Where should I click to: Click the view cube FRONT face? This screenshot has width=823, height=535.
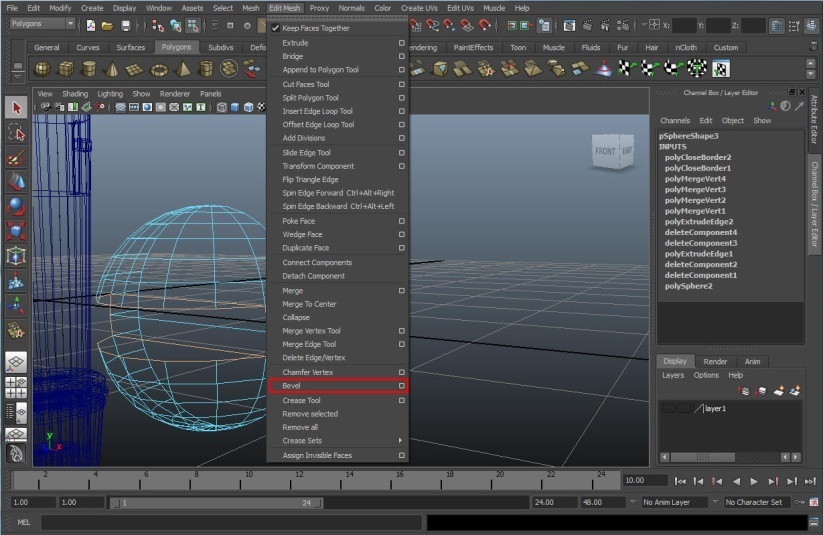point(605,152)
